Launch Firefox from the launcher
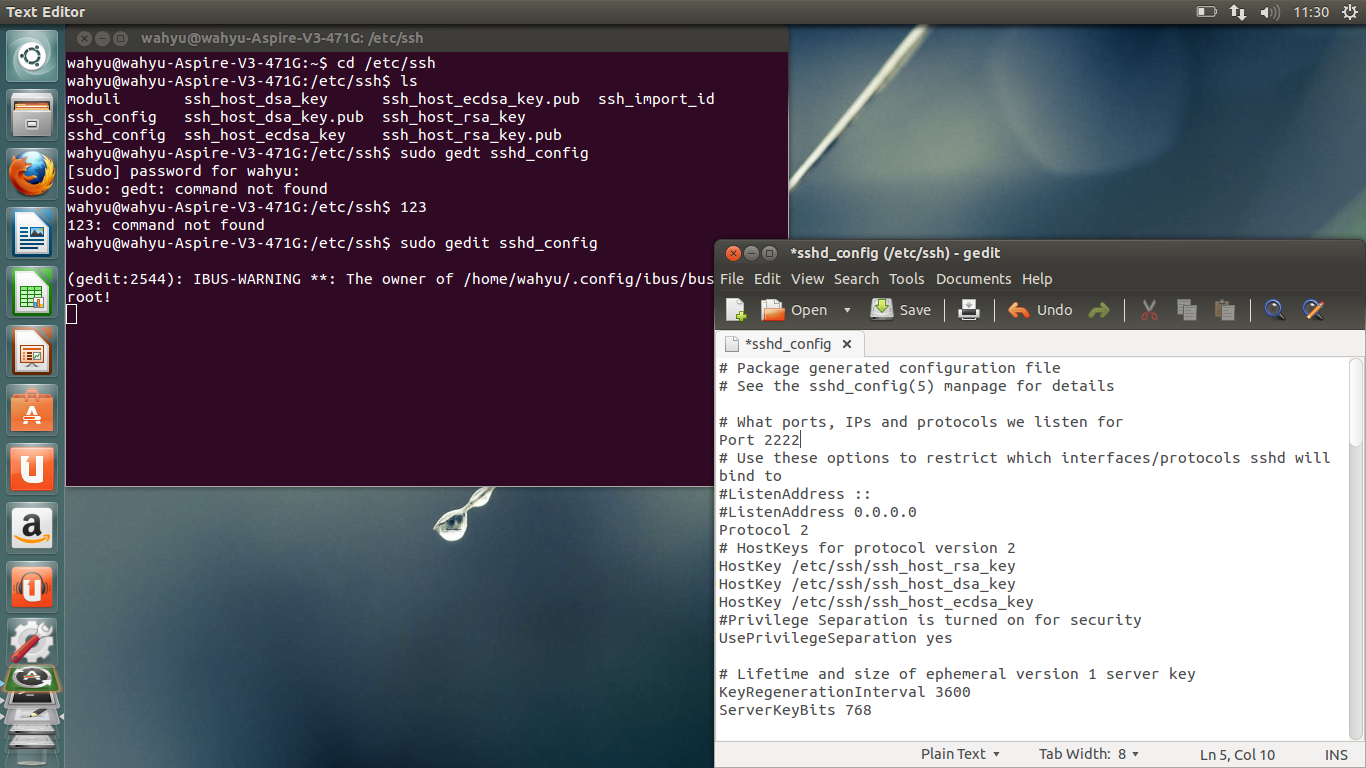Viewport: 1366px width, 768px height. click(32, 174)
